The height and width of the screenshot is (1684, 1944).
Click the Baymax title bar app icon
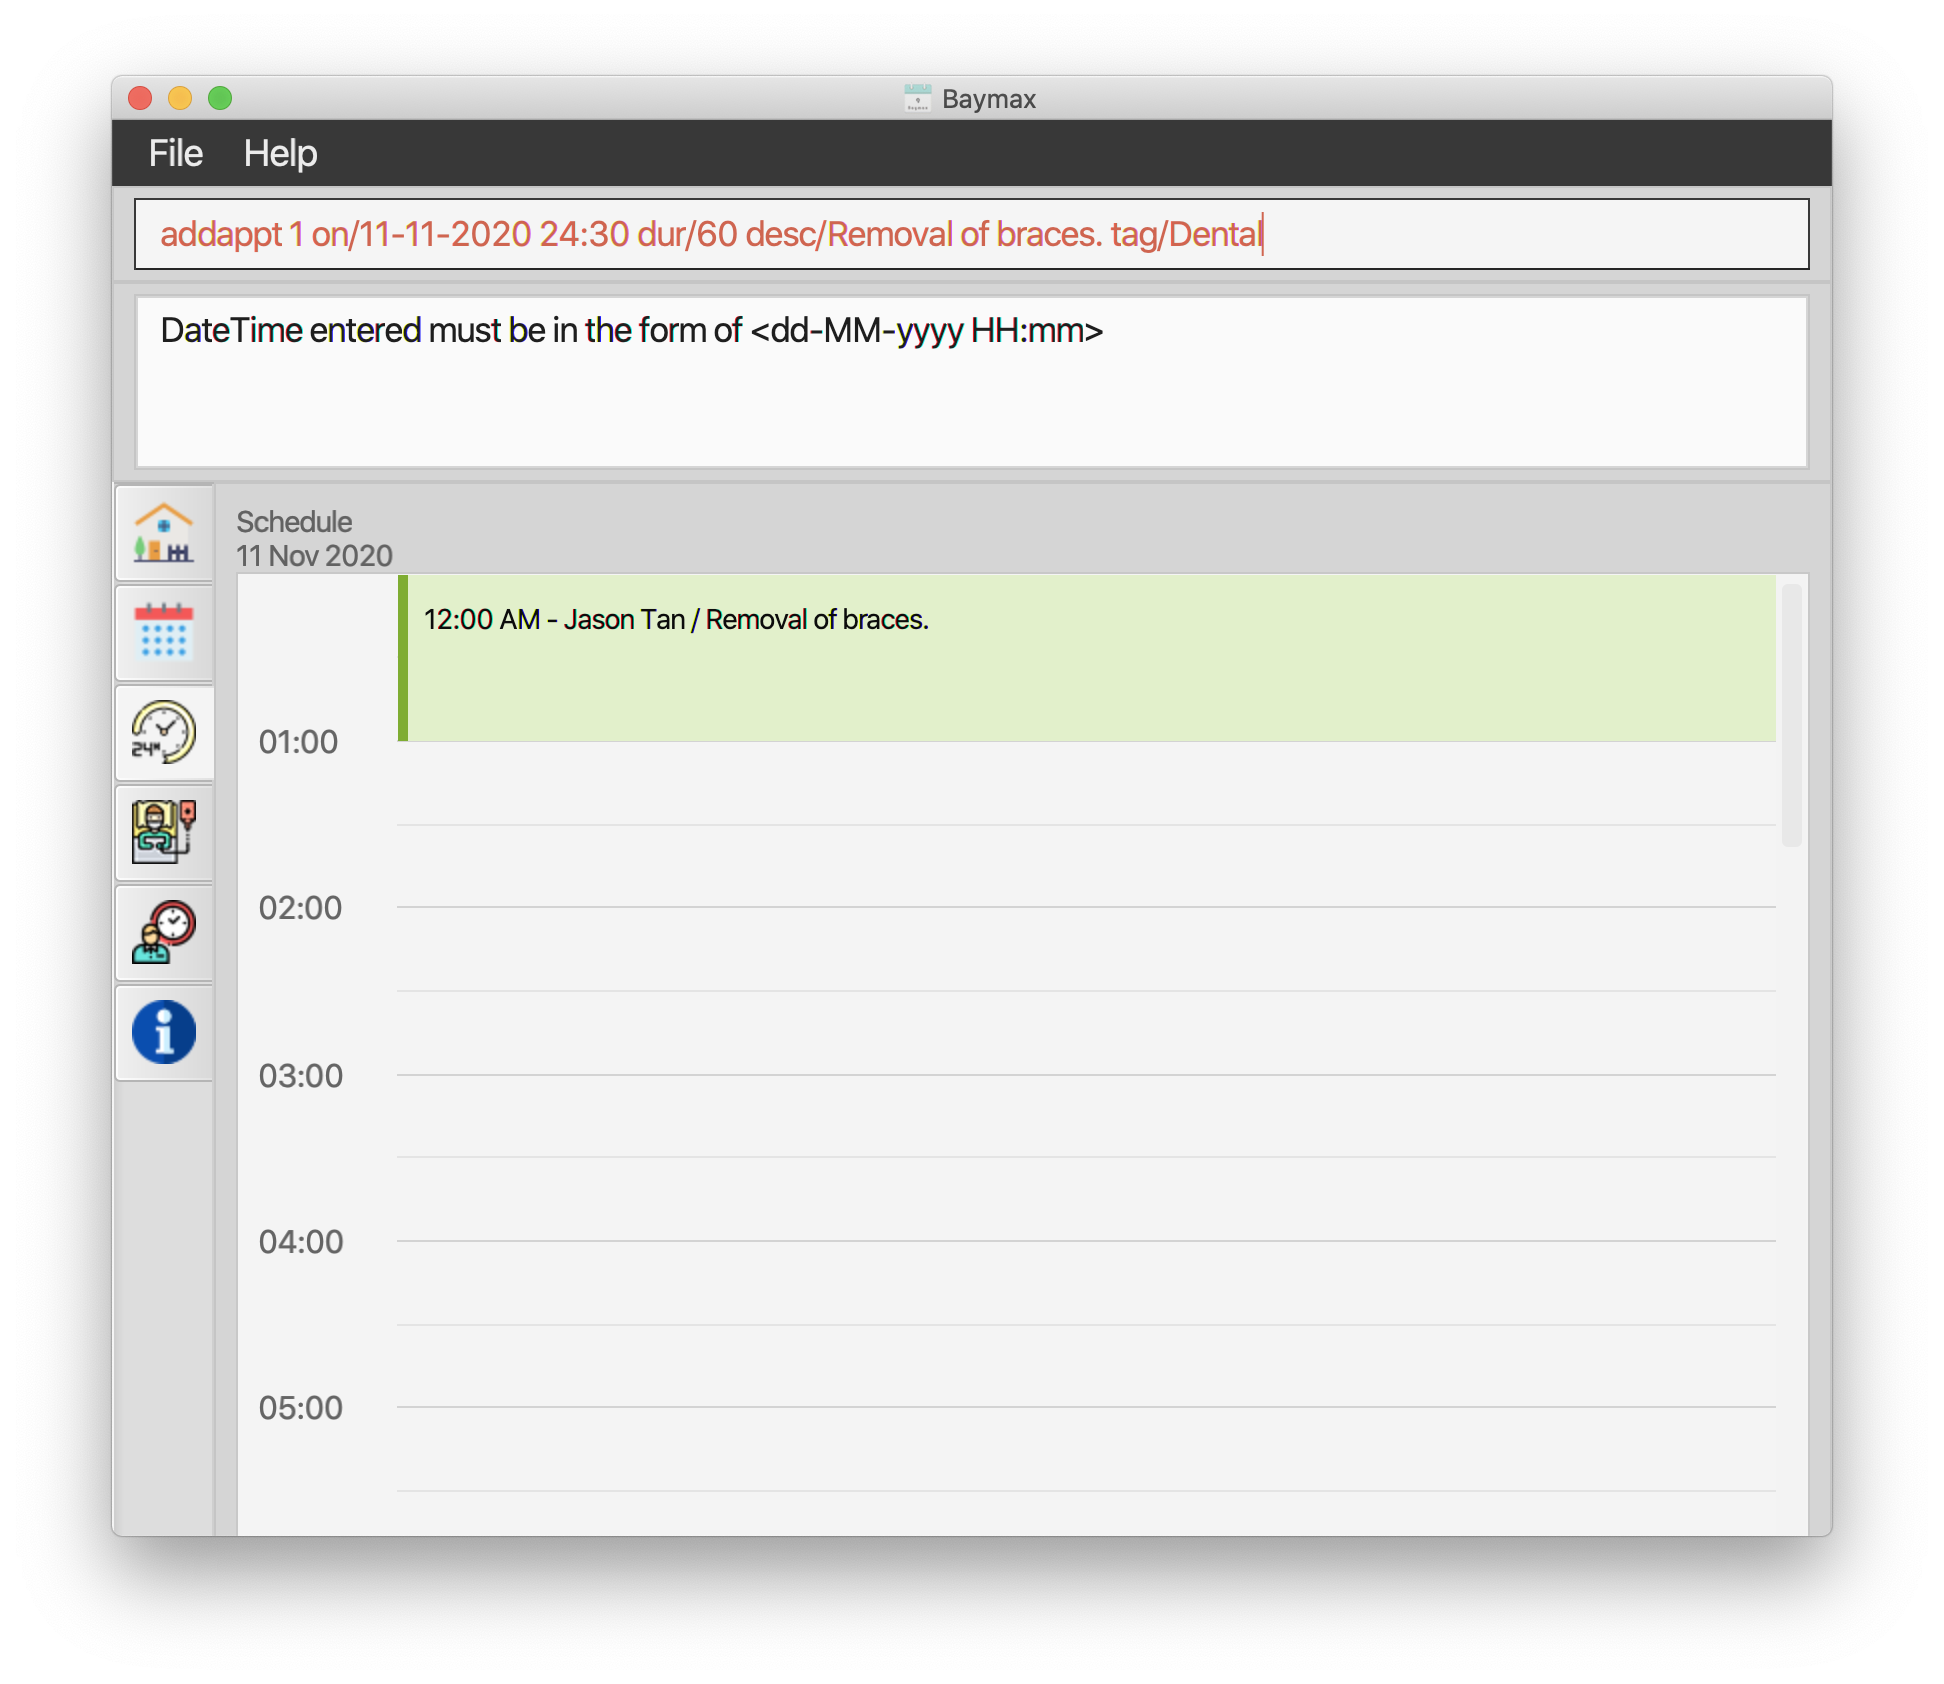coord(917,98)
